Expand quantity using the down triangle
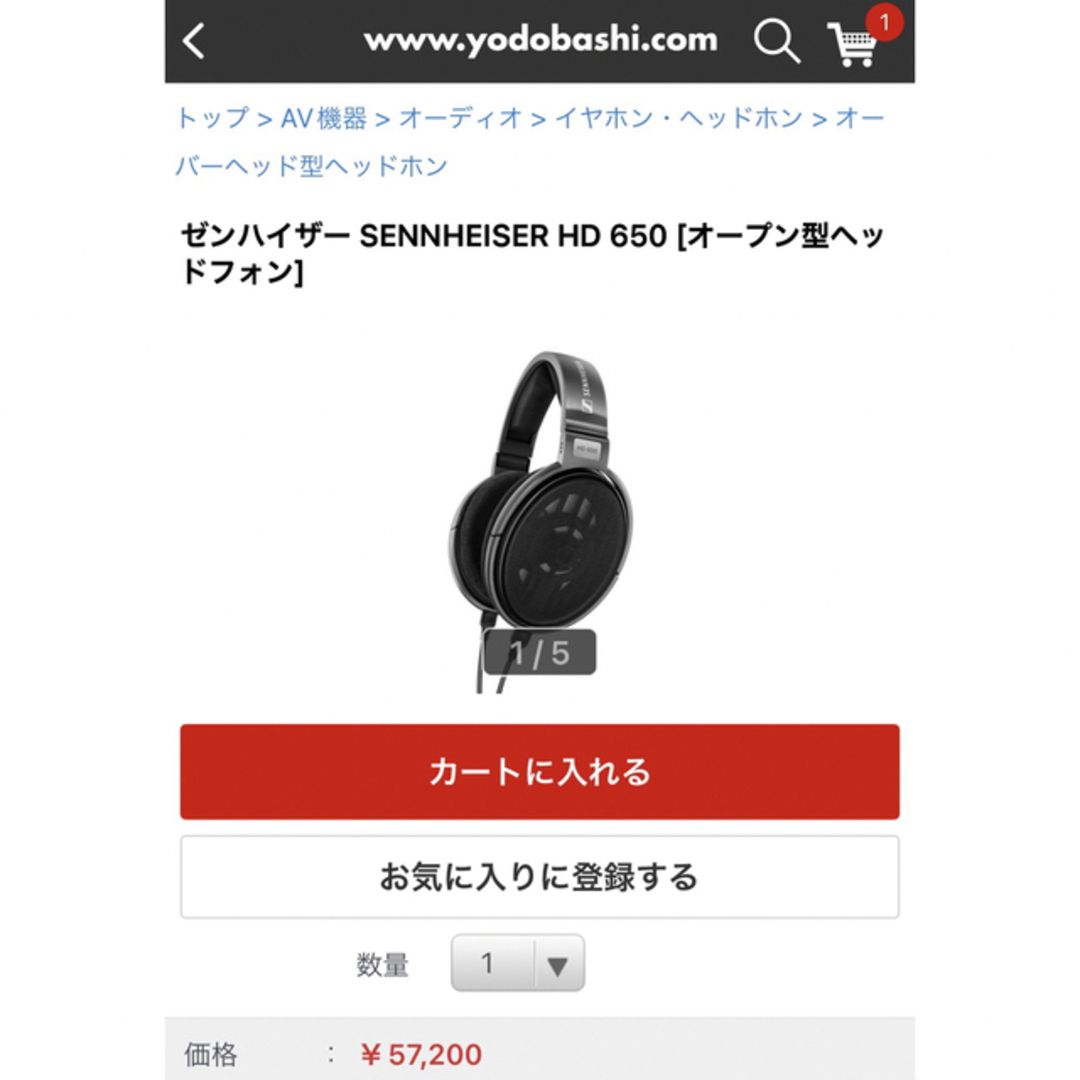The height and width of the screenshot is (1080, 1080). coord(558,965)
